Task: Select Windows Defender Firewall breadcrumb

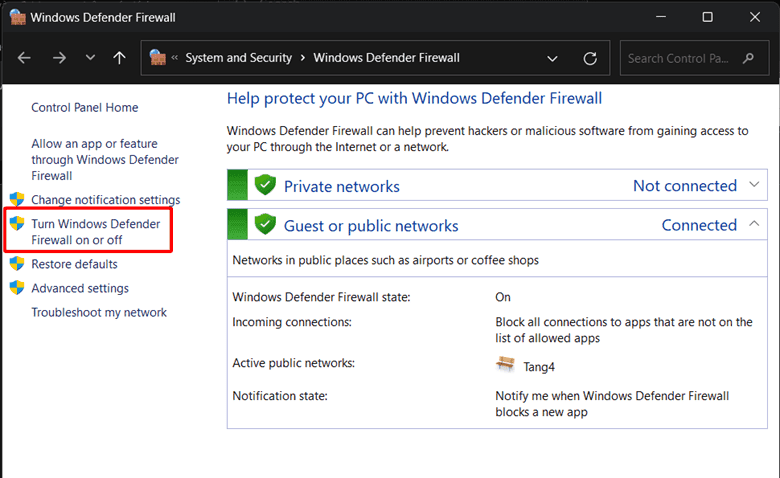Action: coord(387,58)
